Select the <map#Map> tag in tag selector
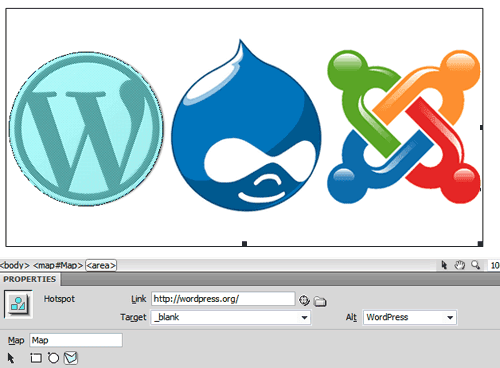This screenshot has width=500, height=368. click(x=58, y=265)
